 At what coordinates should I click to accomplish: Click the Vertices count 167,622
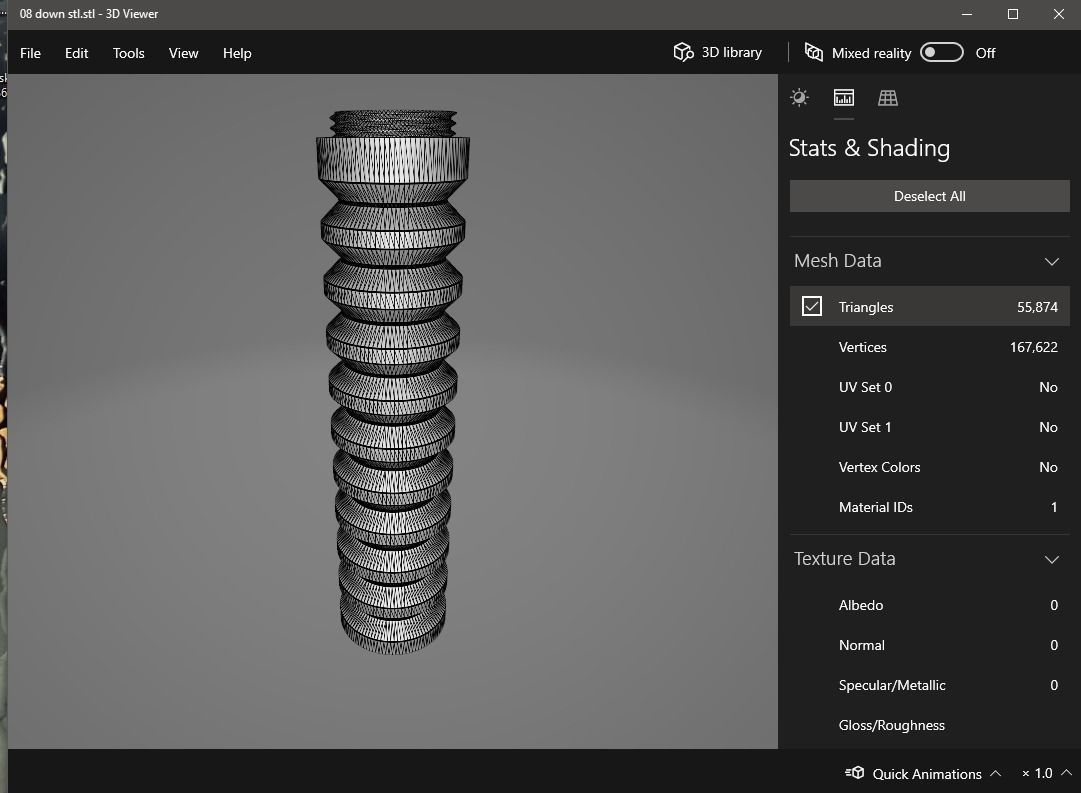[1033, 347]
